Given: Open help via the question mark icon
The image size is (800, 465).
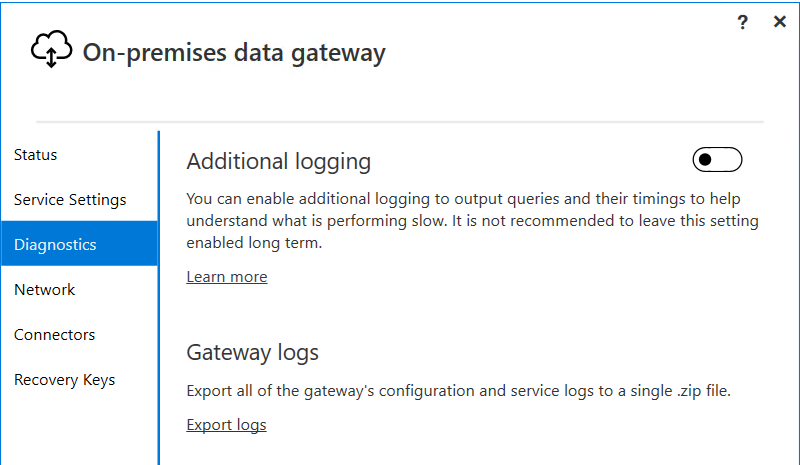Looking at the screenshot, I should click(742, 22).
